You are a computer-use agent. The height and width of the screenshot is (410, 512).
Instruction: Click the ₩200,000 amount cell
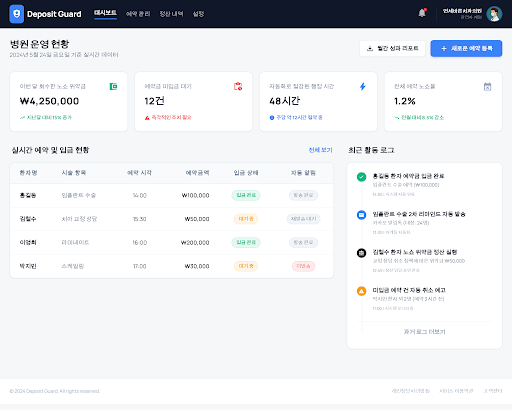click(x=195, y=243)
